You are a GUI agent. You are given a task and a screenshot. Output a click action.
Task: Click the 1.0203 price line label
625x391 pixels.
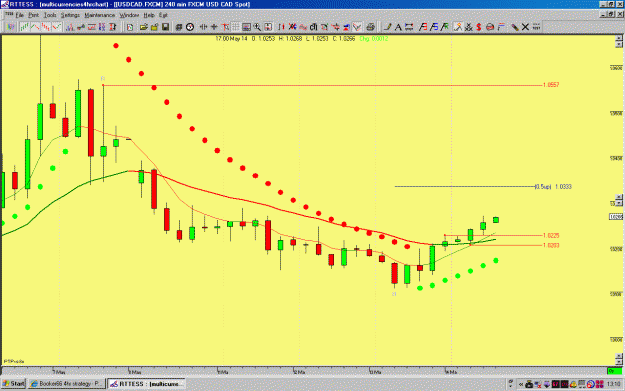tap(551, 246)
